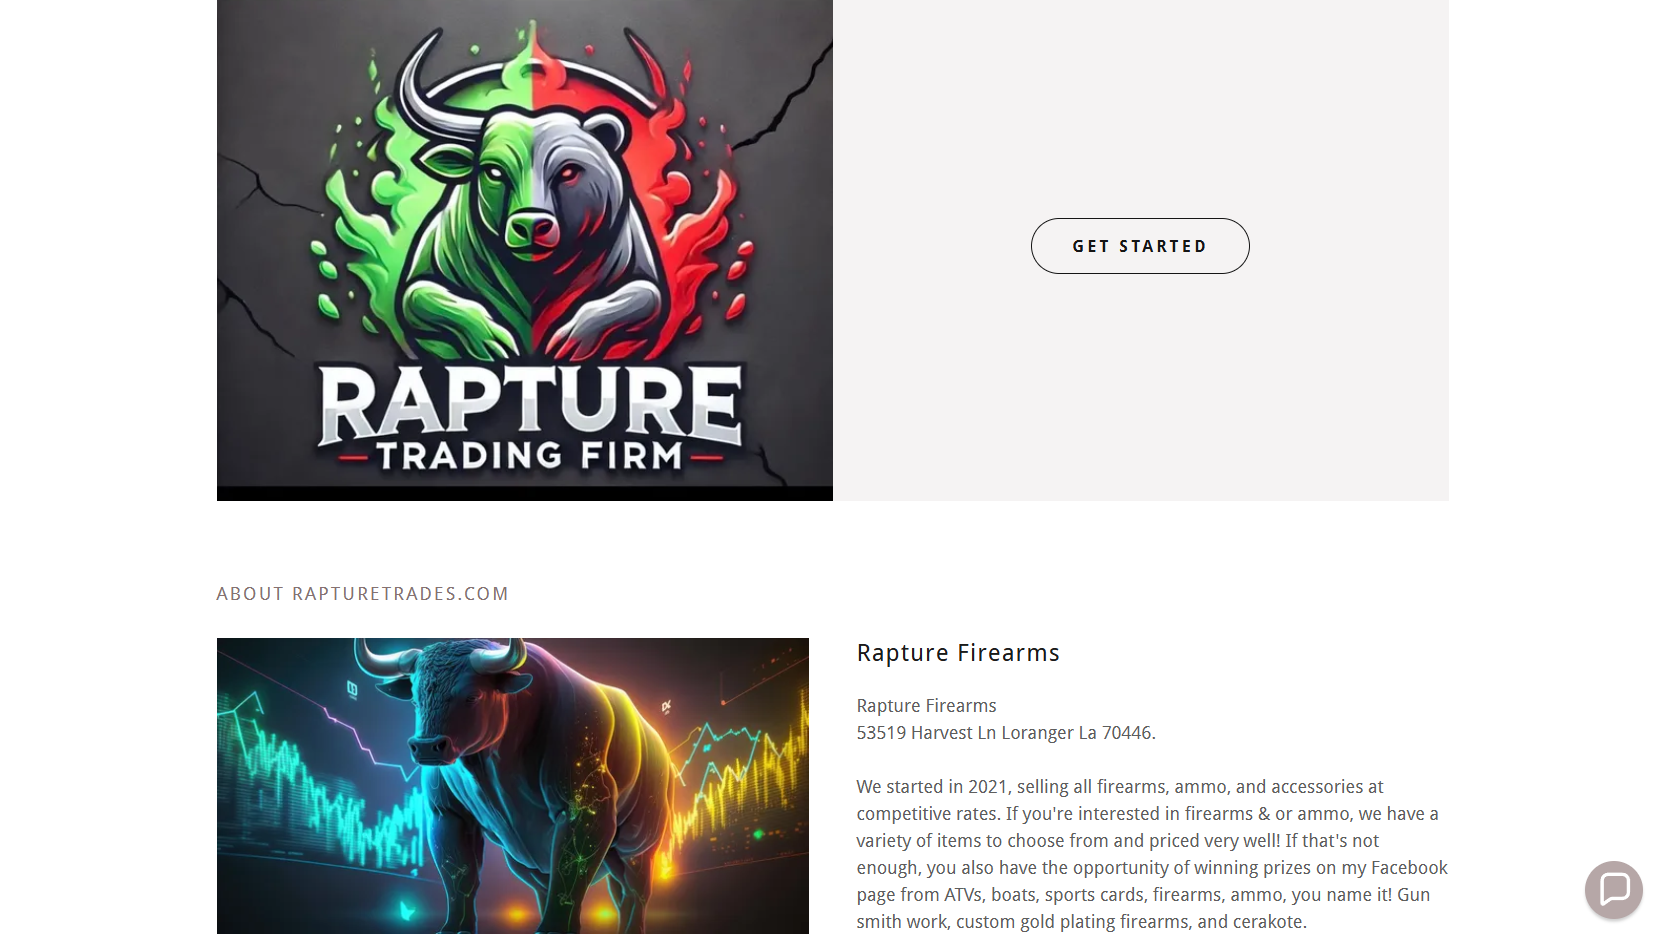Click the 'cerakote' word ending the description
Viewport: 1661px width, 938px height.
pyautogui.click(x=1268, y=922)
